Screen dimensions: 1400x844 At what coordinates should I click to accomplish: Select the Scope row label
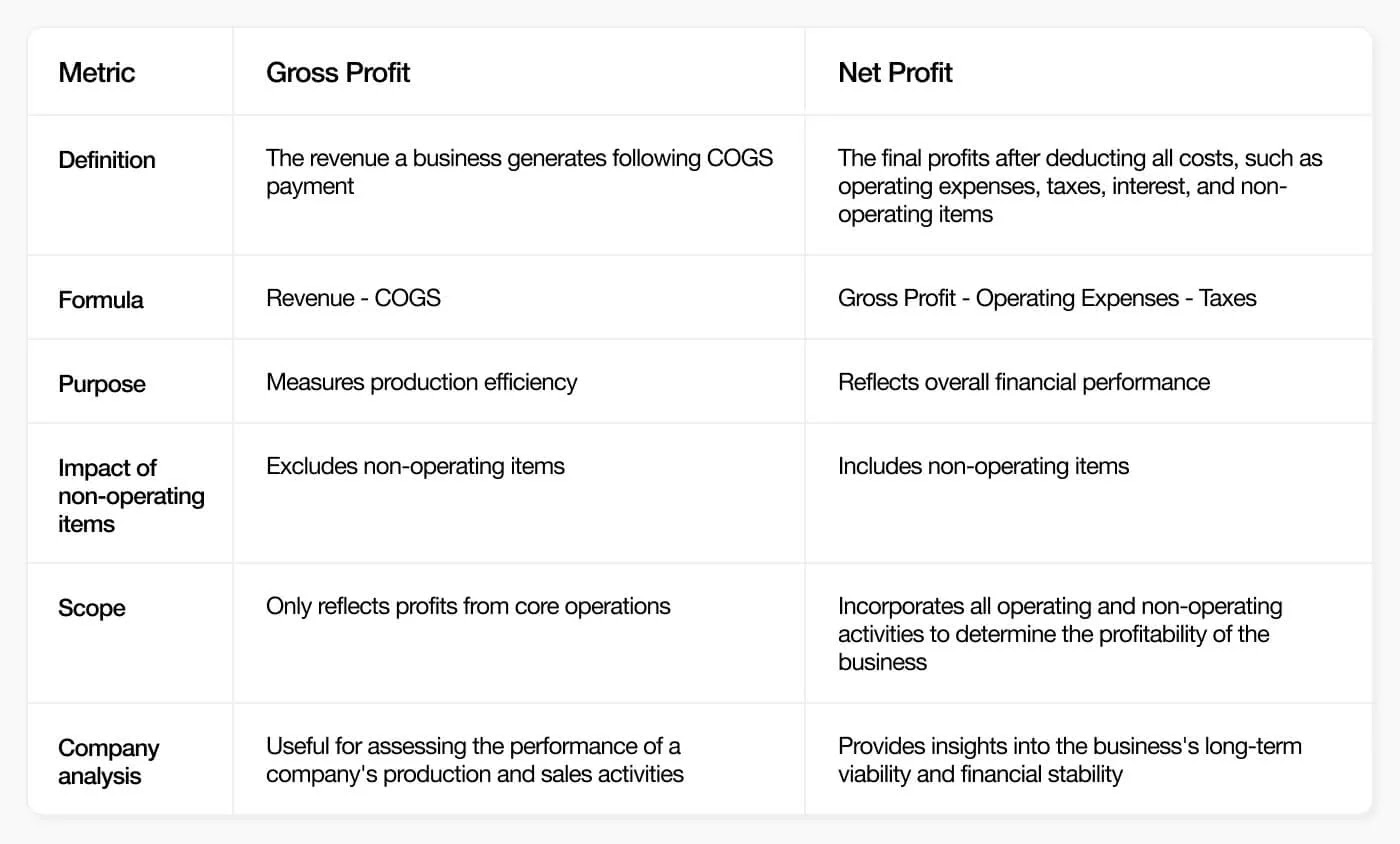coord(92,607)
